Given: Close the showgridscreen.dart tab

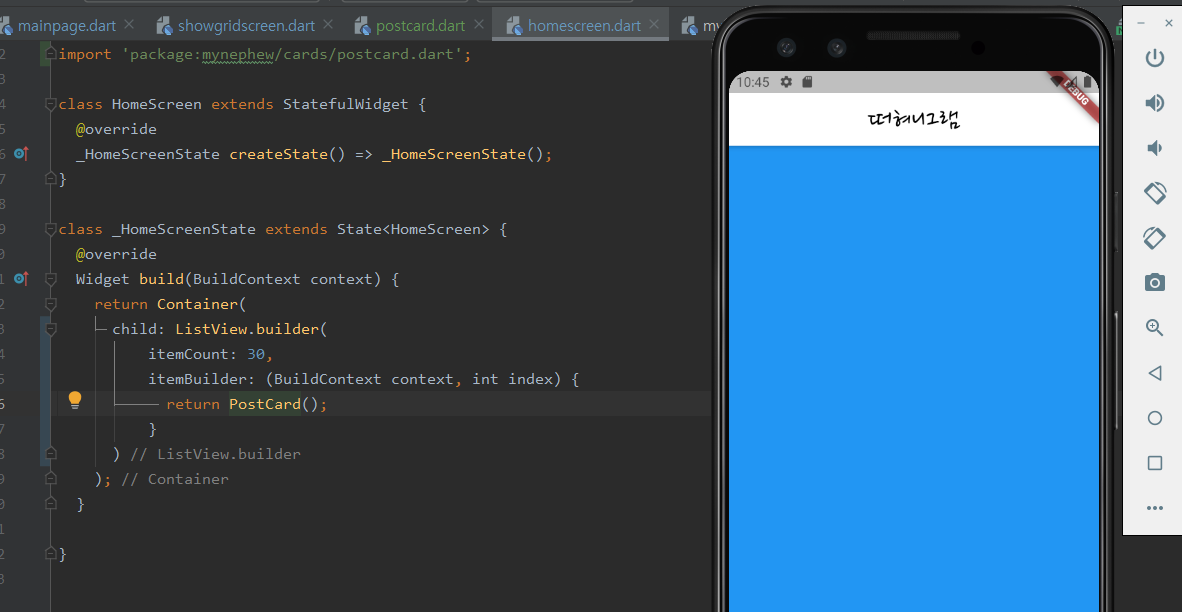Looking at the screenshot, I should pos(328,25).
